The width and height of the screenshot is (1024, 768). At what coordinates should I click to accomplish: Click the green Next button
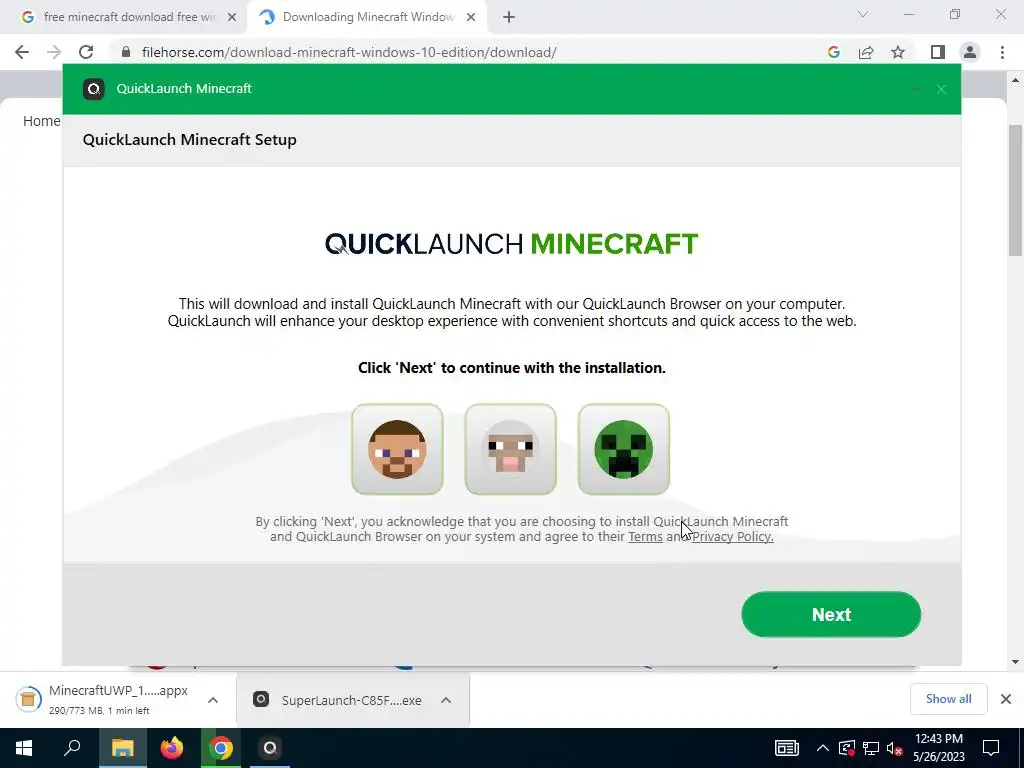coord(831,614)
